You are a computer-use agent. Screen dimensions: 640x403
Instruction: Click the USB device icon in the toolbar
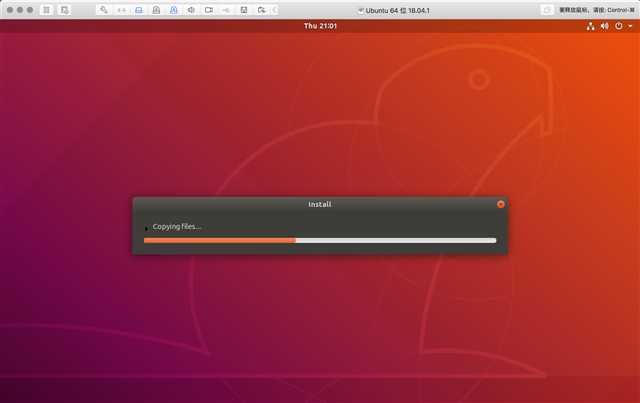point(226,10)
